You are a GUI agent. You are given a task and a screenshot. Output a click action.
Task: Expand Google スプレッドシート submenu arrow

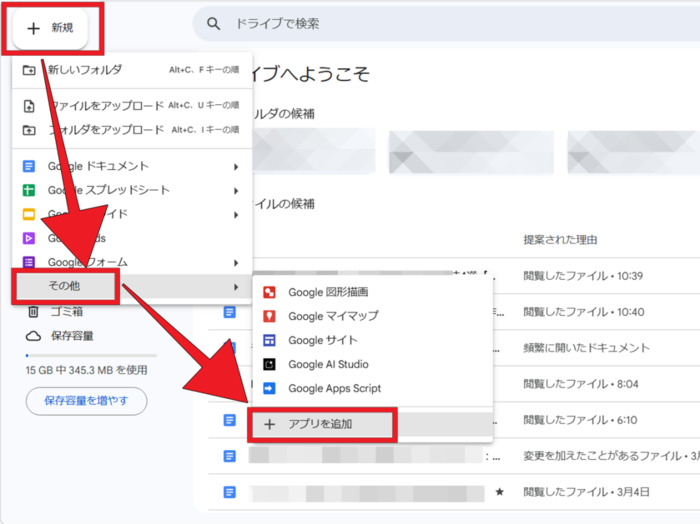pos(236,191)
